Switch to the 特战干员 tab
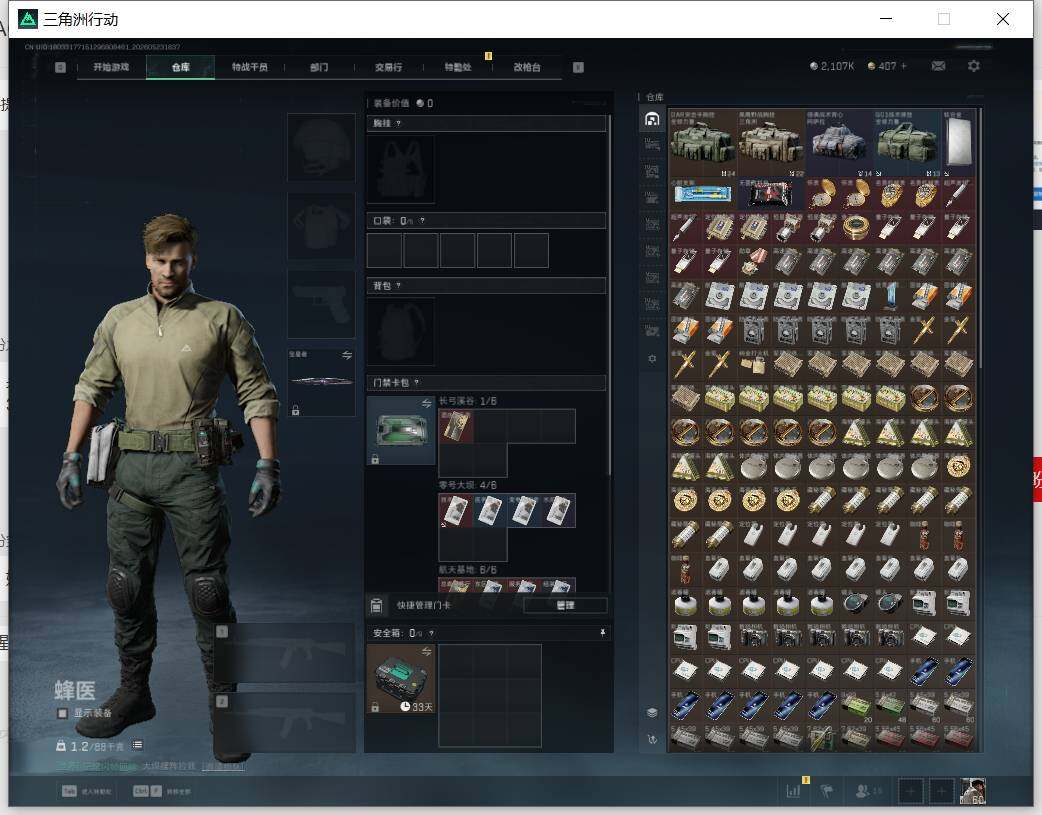 click(x=249, y=67)
